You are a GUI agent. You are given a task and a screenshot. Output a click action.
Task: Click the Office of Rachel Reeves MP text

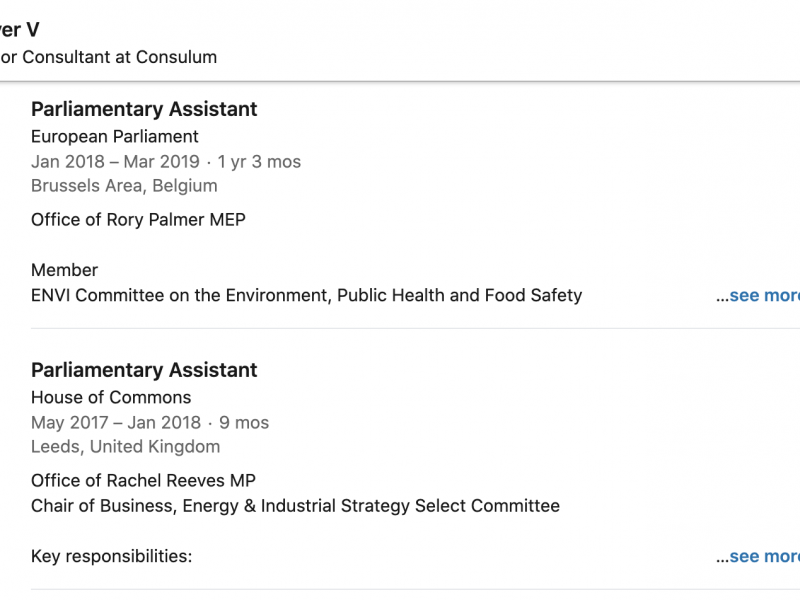(x=143, y=481)
